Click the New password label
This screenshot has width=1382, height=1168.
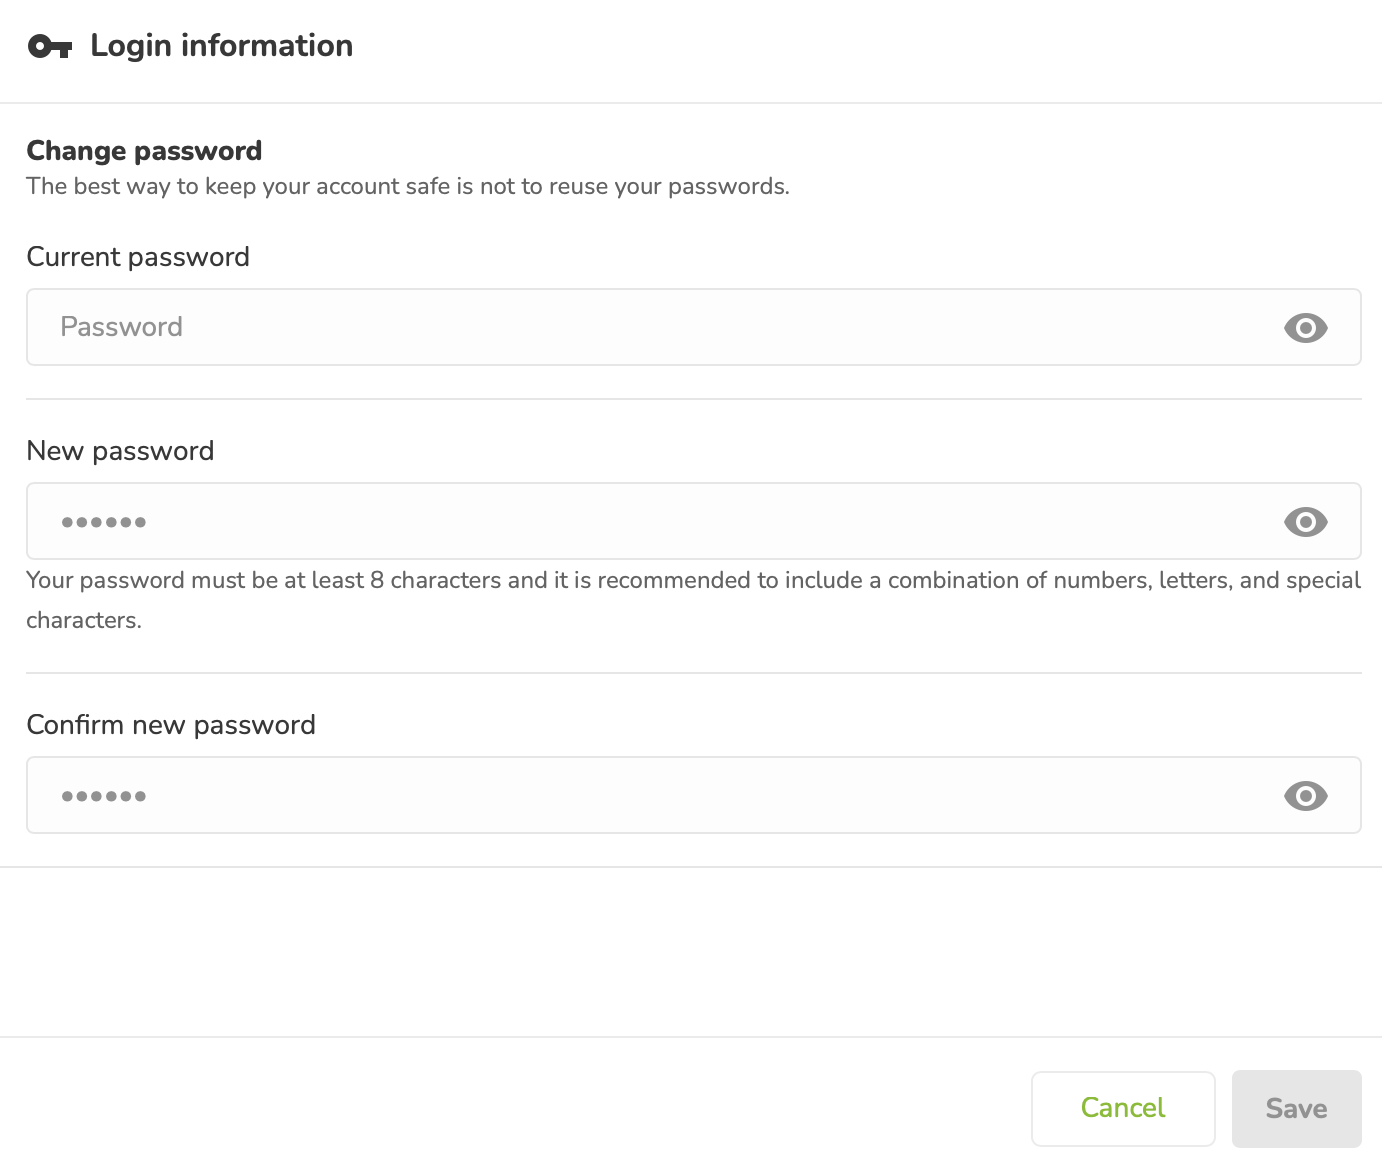pos(120,451)
